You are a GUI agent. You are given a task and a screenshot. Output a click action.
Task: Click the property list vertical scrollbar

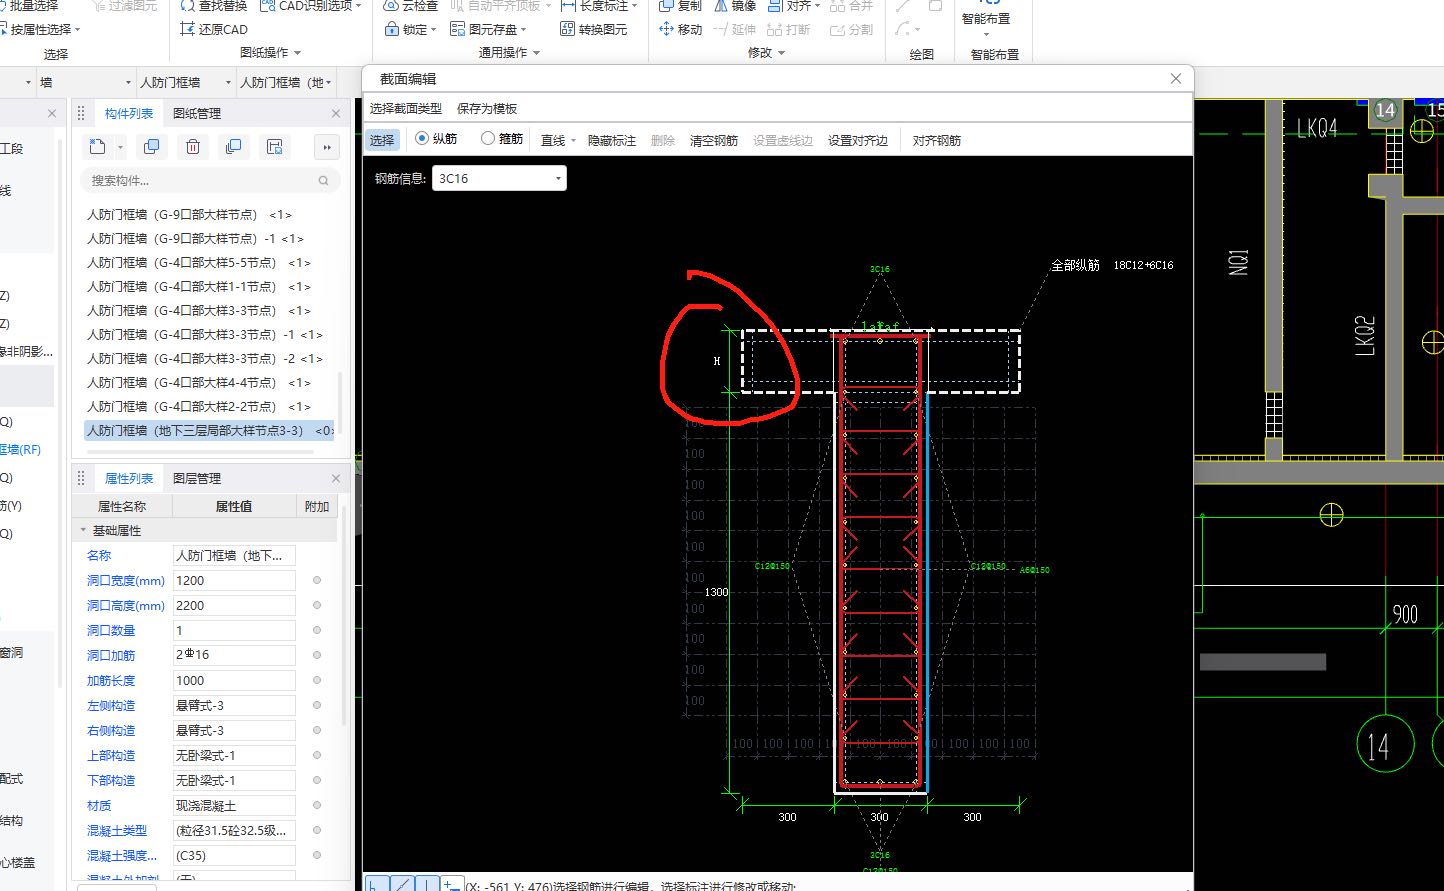tap(345, 615)
